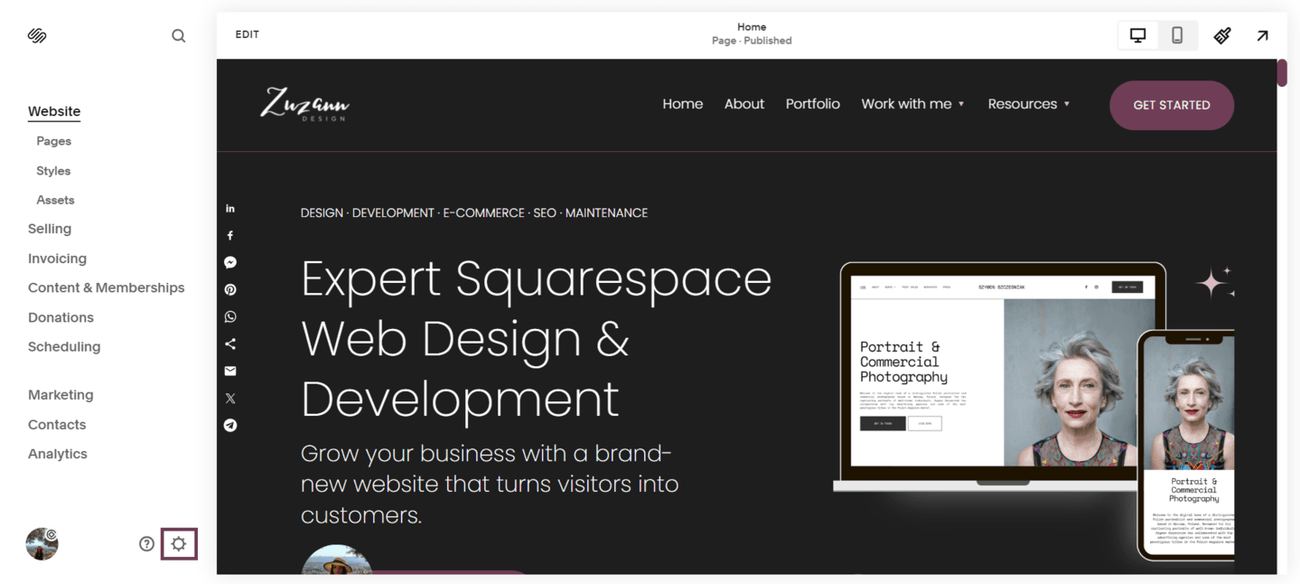Open the Marketing section
The height and width of the screenshot is (584, 1300).
[60, 395]
